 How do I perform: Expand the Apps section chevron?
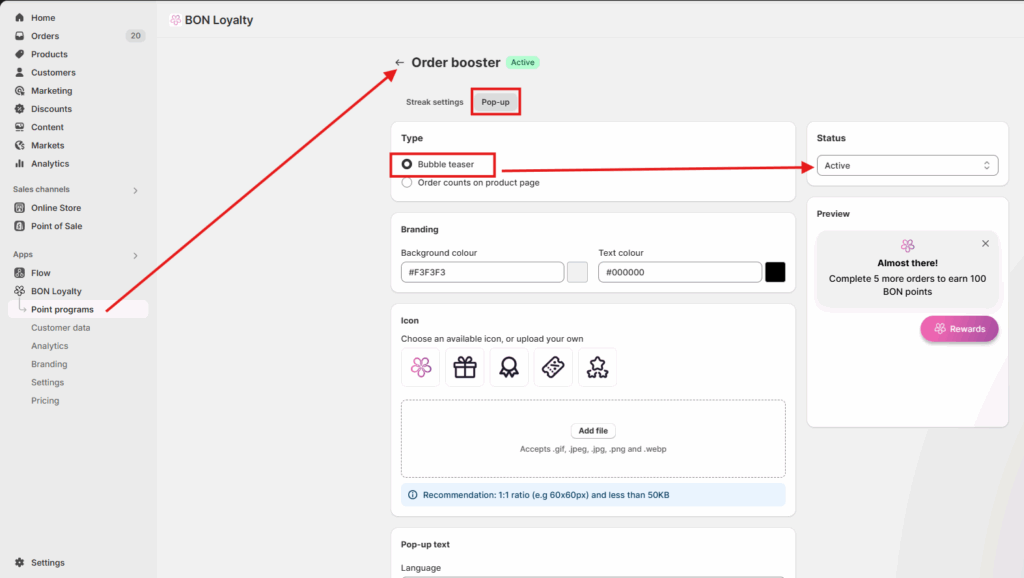(x=136, y=255)
